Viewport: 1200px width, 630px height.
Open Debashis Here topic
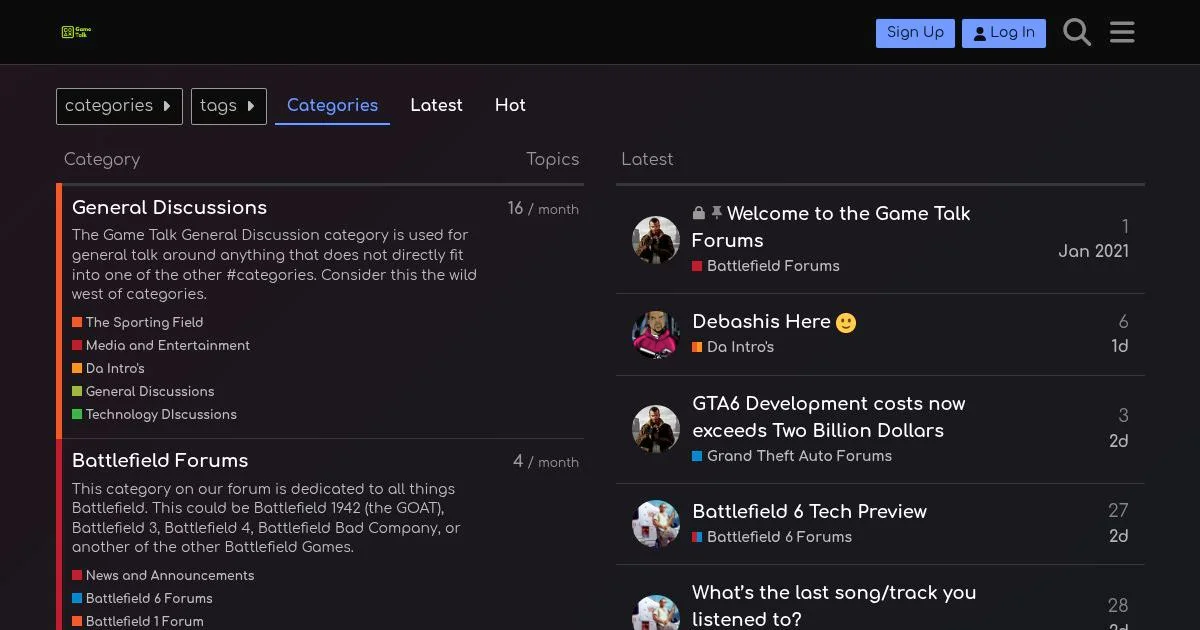762,322
